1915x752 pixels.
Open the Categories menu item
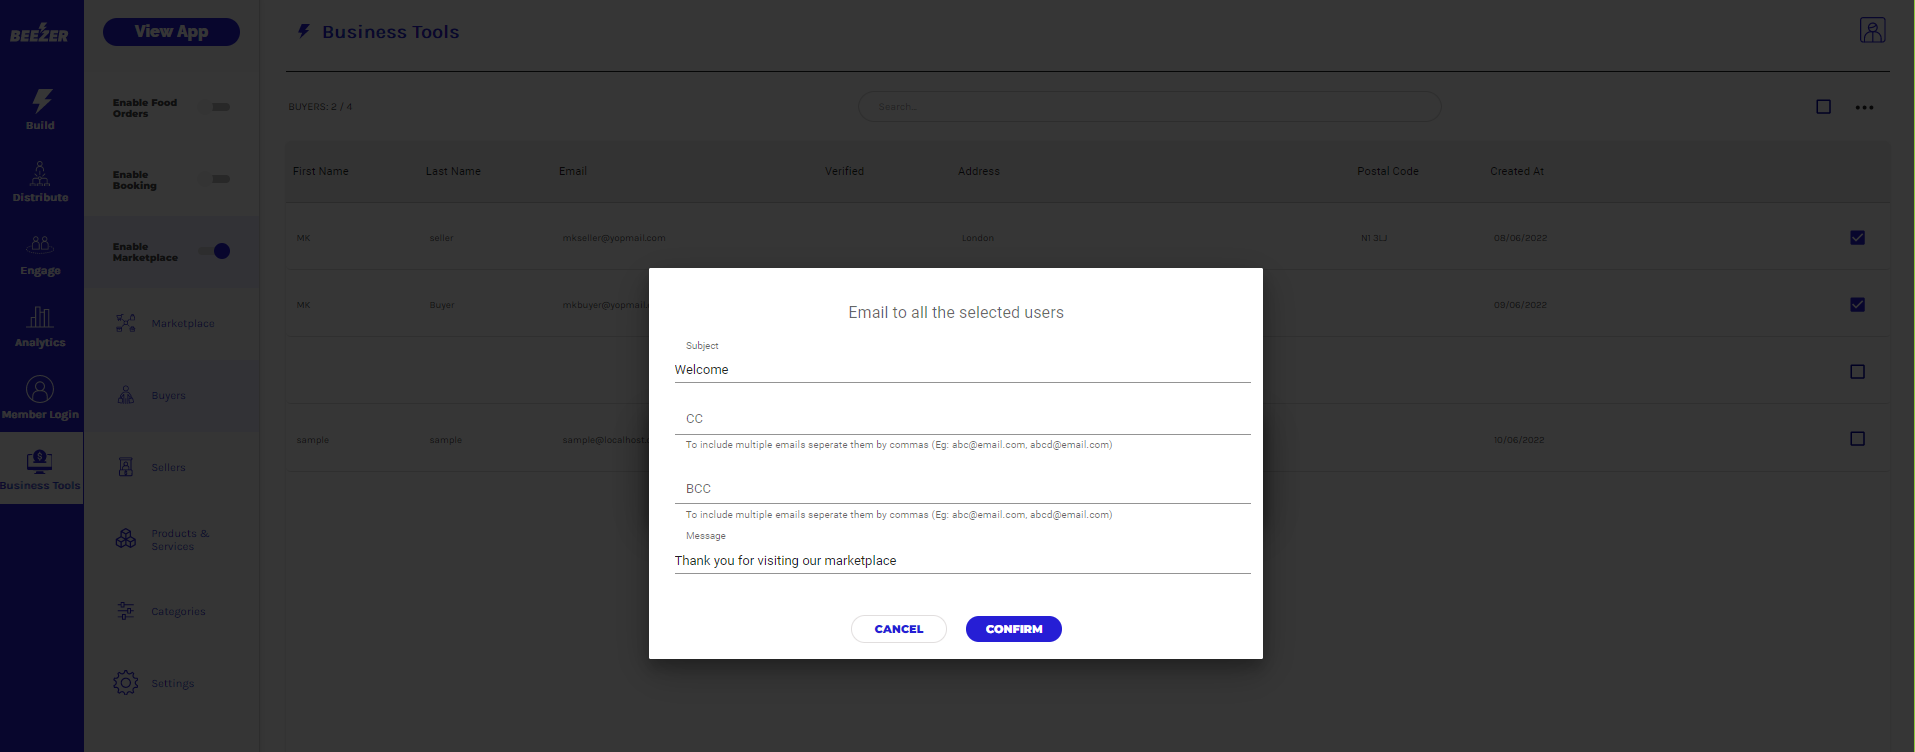coord(178,612)
